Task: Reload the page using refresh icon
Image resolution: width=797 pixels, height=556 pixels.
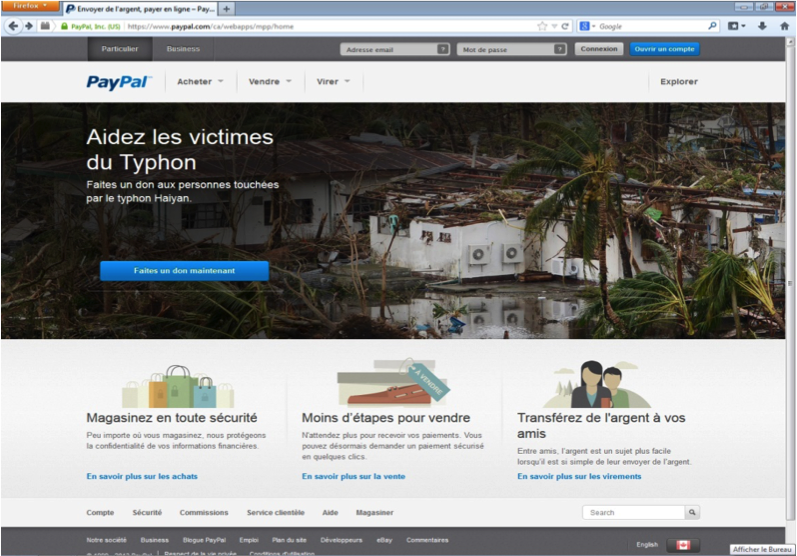Action: 565,26
